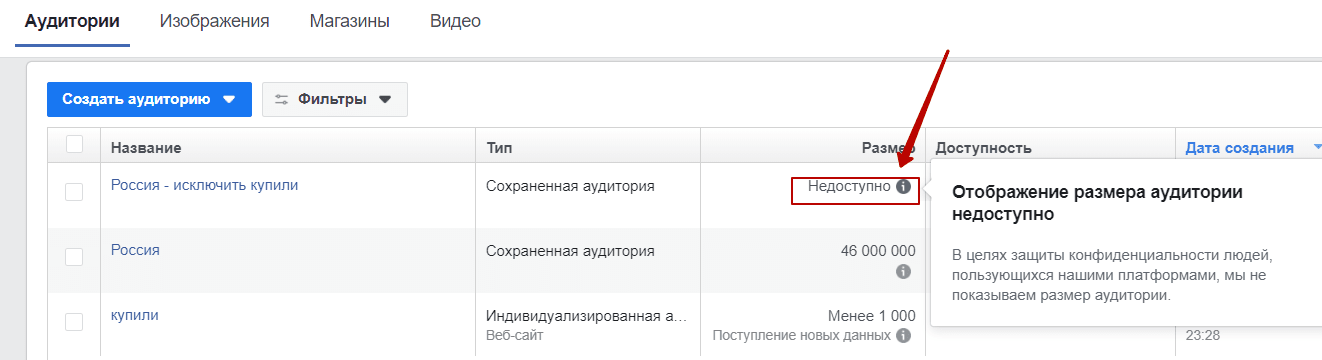
Task: Click the filter sliders icon on Фильтры
Action: coord(281,99)
